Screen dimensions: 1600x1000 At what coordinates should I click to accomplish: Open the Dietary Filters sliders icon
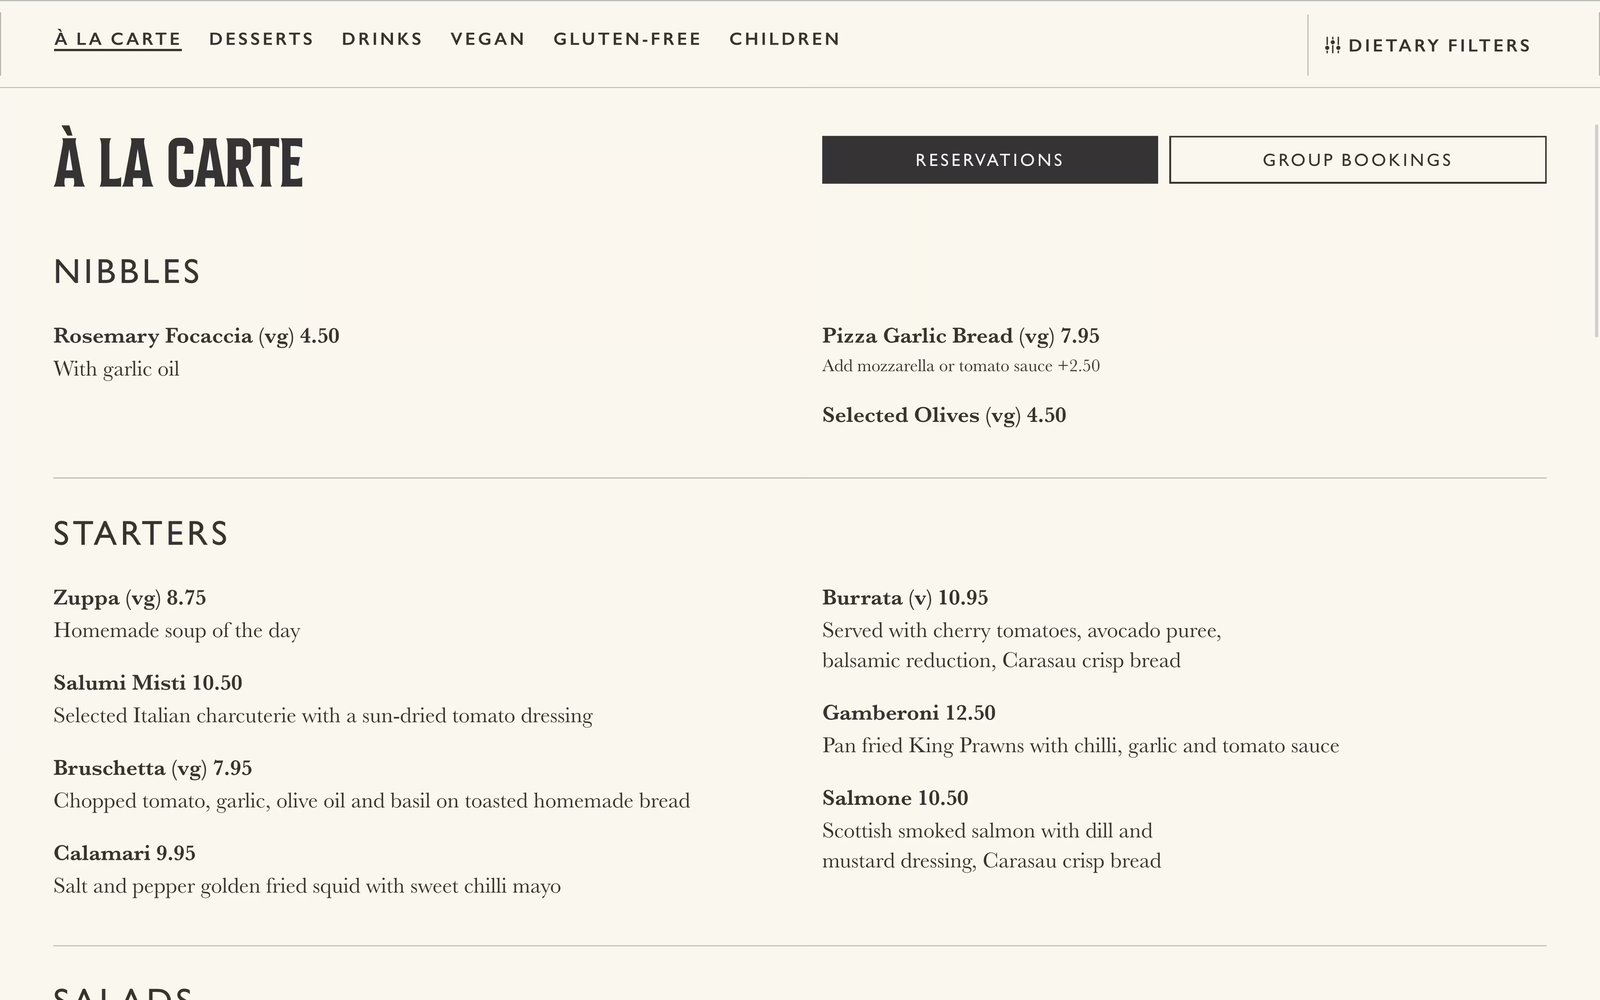click(x=1332, y=45)
